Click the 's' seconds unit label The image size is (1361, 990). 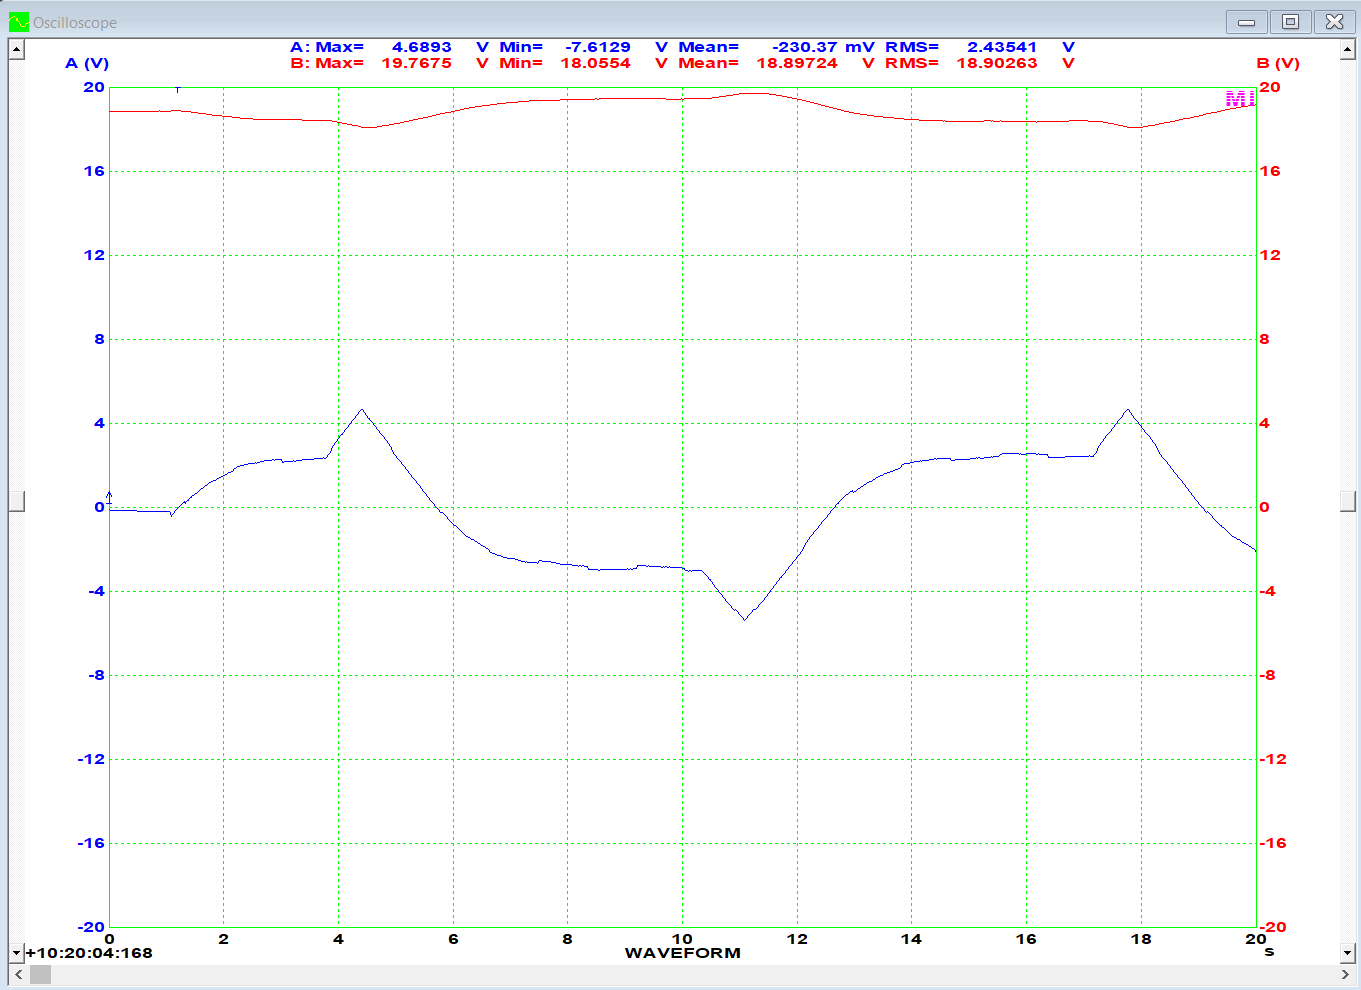tap(1269, 952)
